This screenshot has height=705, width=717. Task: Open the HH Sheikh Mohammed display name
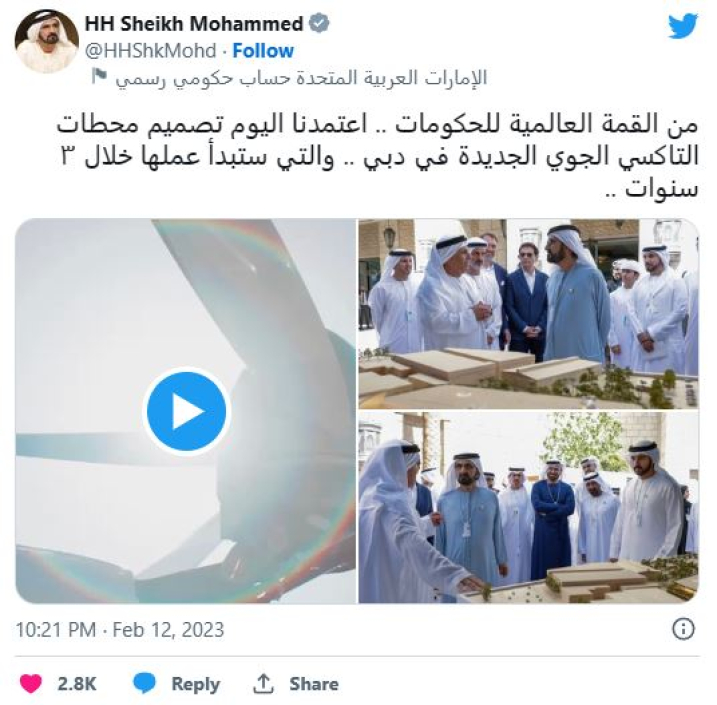[194, 24]
